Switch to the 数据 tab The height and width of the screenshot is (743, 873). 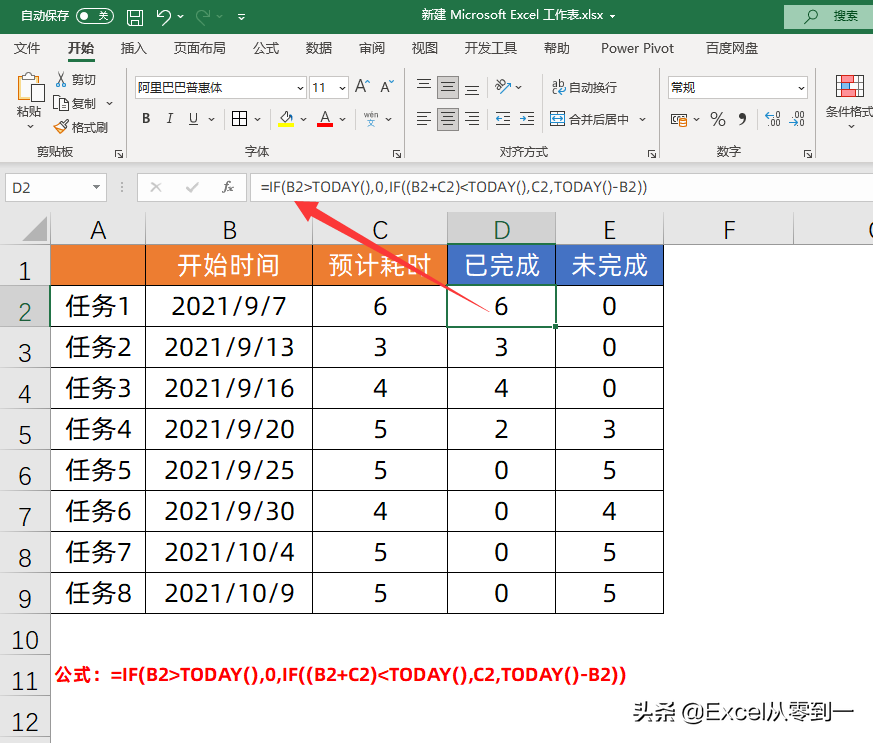point(318,48)
